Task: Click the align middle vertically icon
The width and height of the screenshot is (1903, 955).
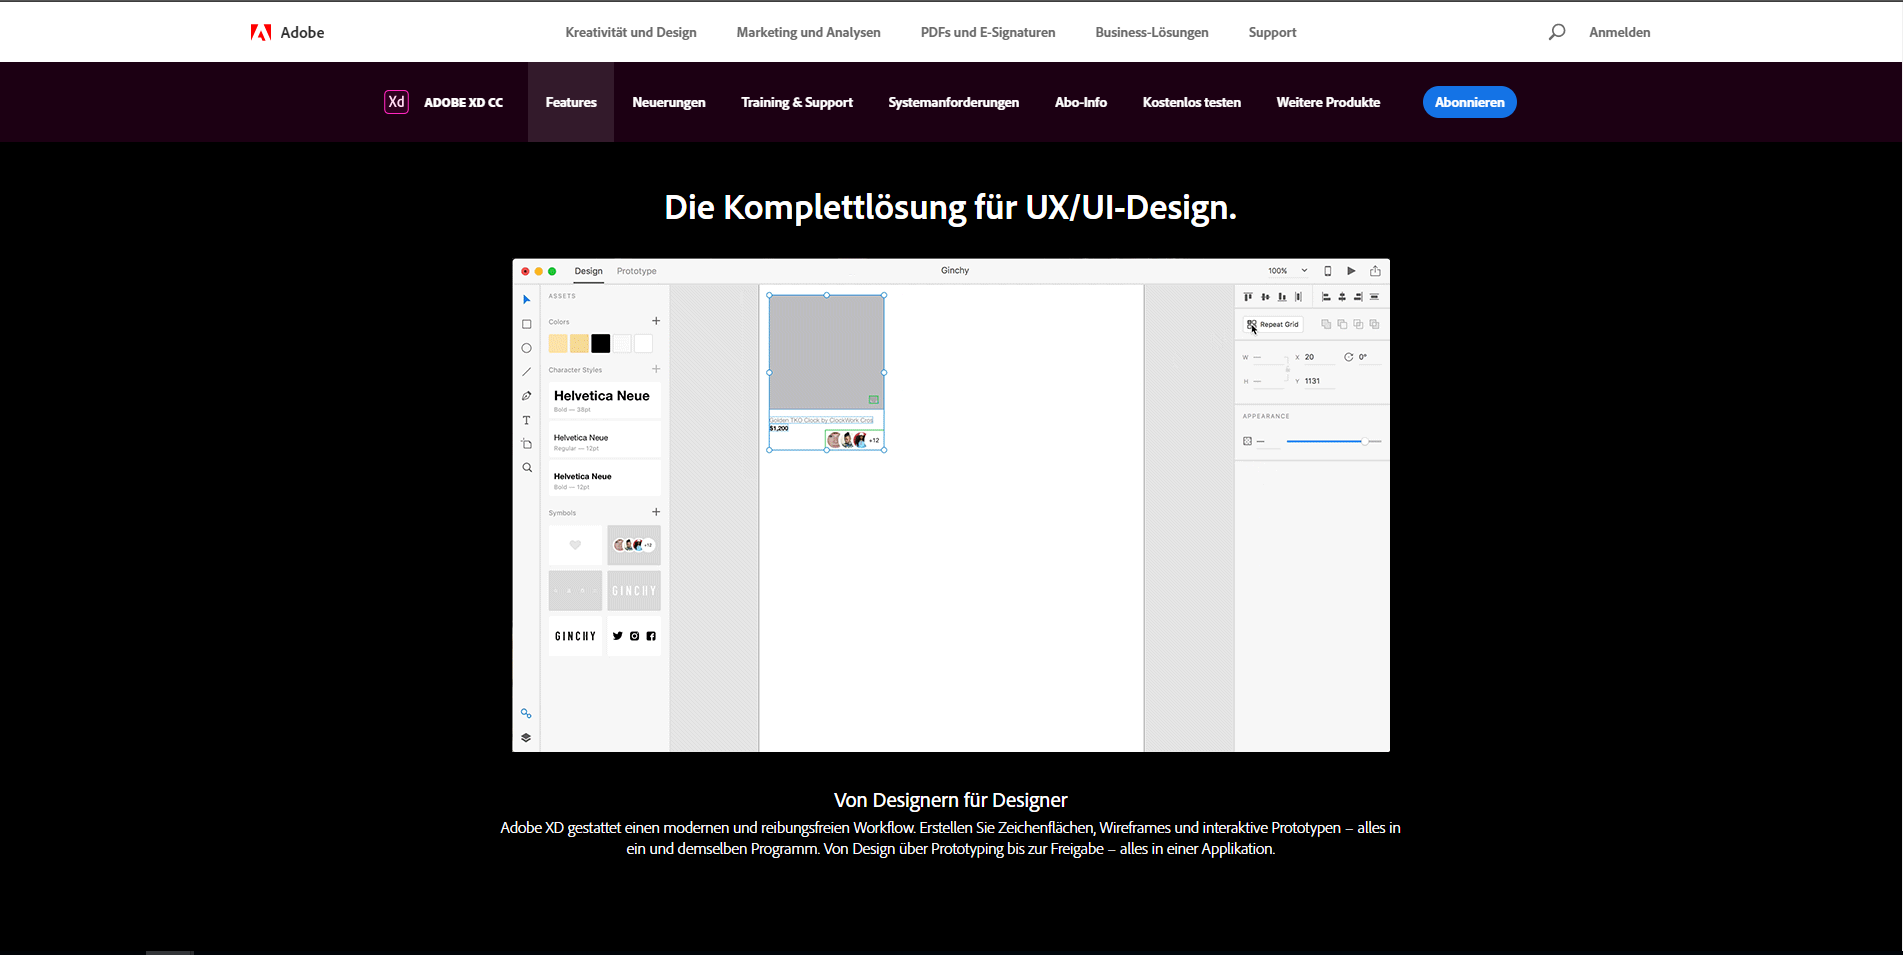Action: click(1265, 297)
